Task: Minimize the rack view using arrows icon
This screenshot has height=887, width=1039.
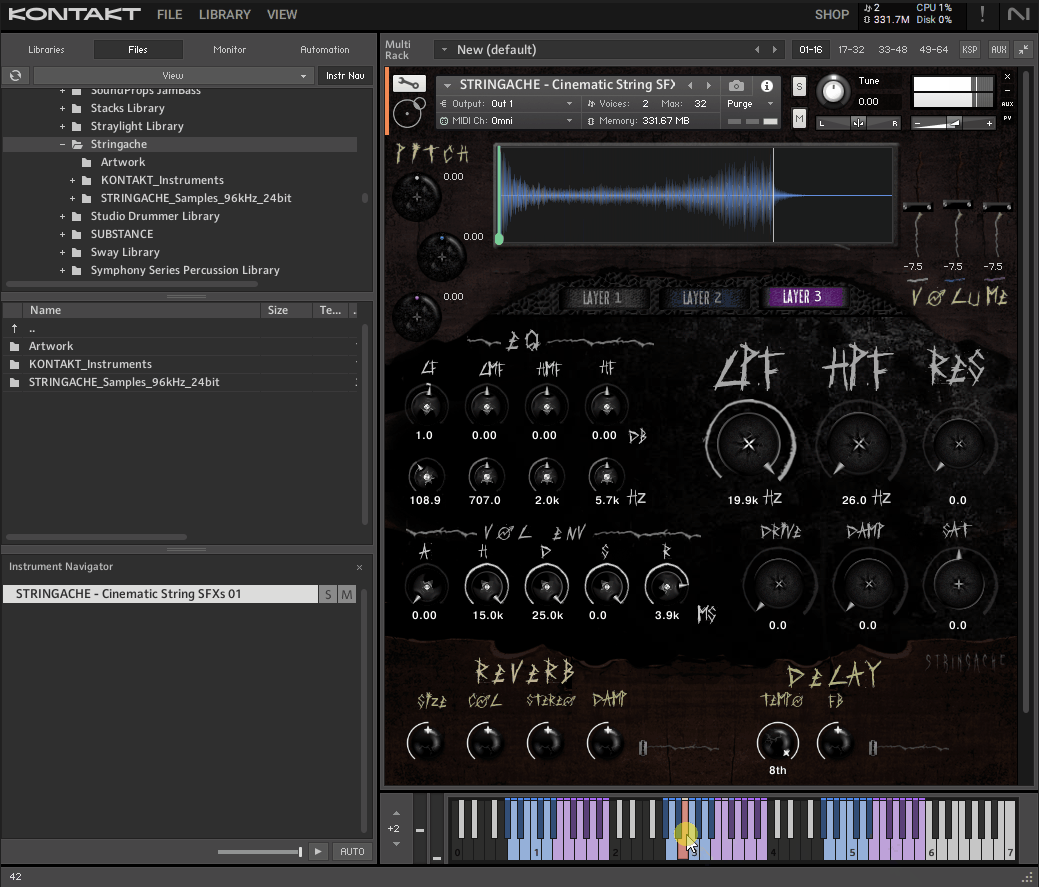Action: [1023, 49]
